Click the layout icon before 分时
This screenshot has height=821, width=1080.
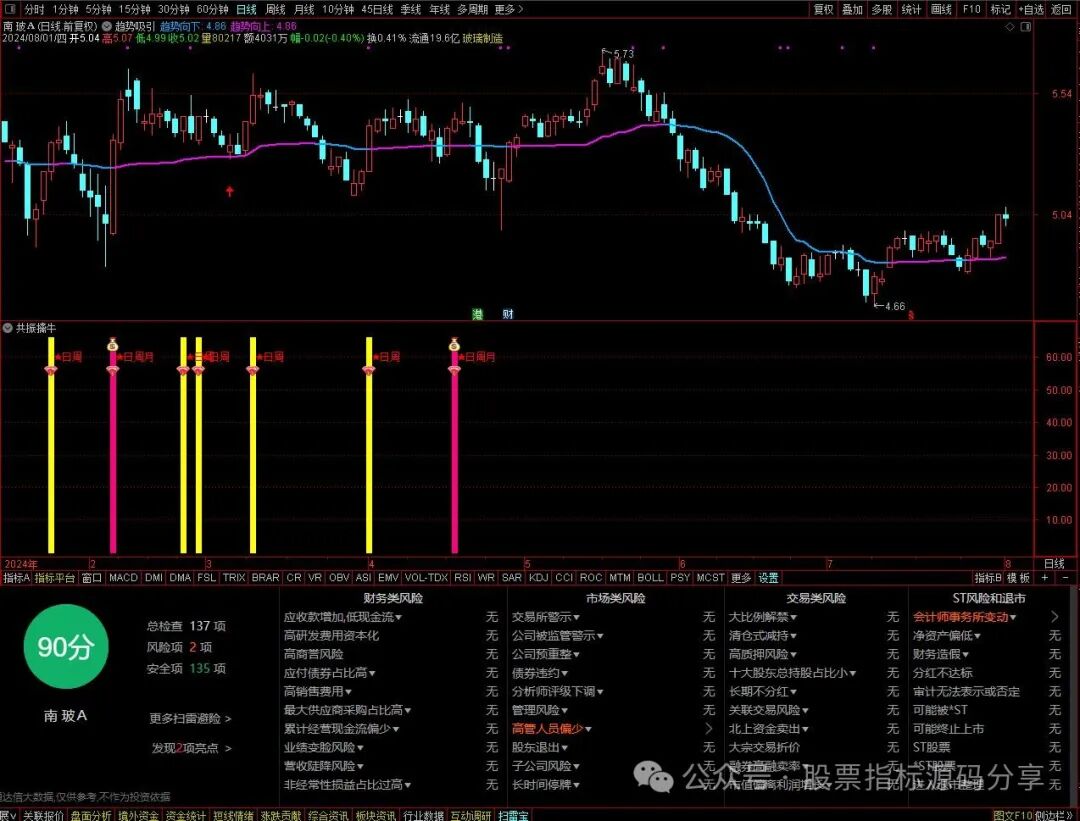pos(12,9)
